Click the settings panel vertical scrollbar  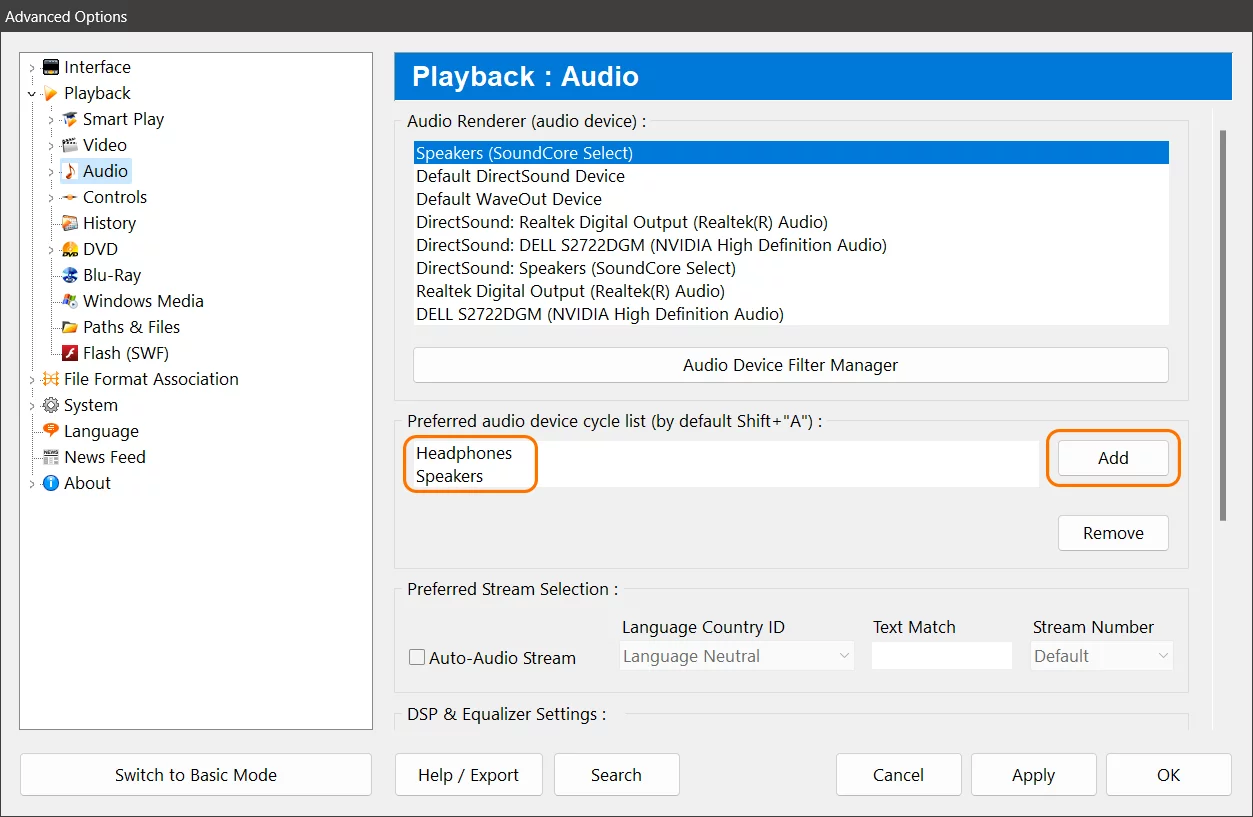(1223, 325)
